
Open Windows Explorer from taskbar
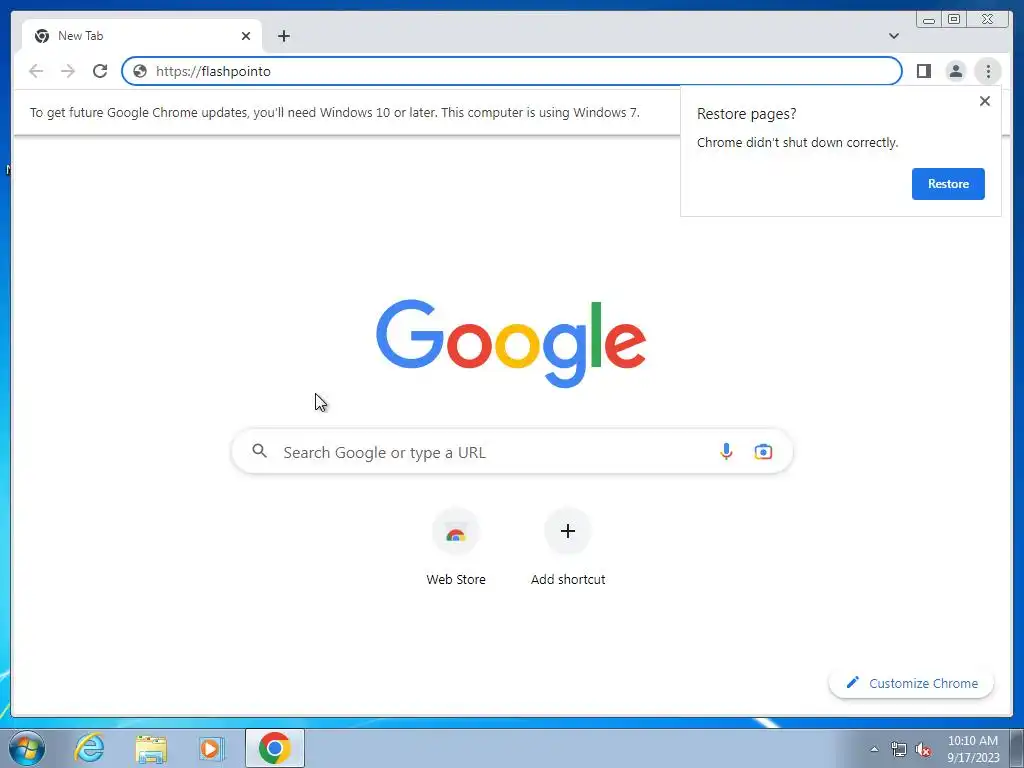151,748
